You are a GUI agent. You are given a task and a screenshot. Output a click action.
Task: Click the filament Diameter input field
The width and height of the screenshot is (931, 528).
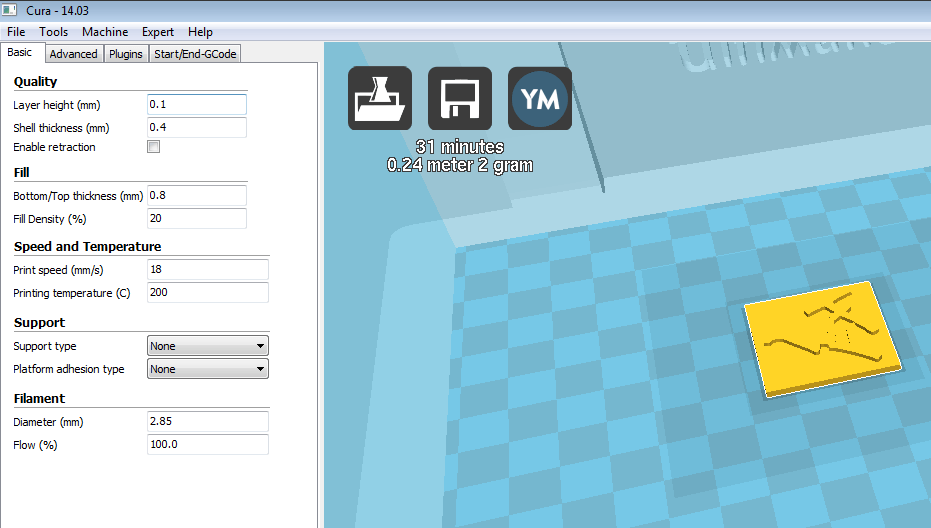coord(208,422)
